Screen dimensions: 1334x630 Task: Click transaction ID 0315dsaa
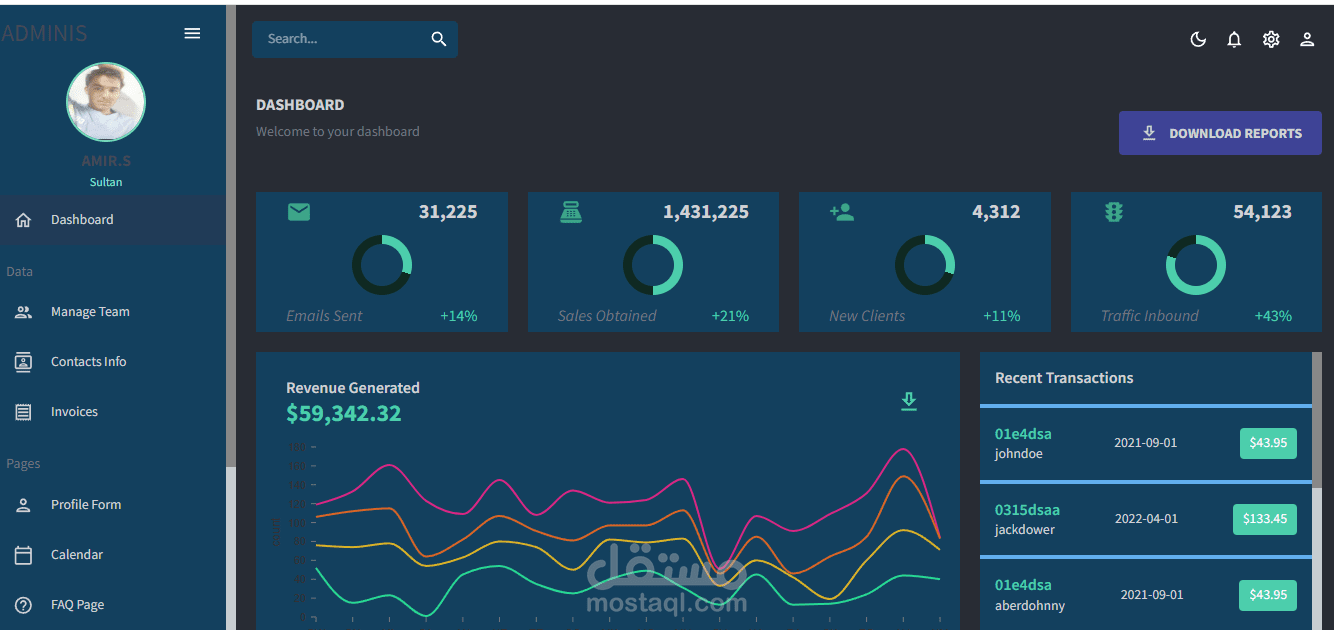tap(1027, 510)
